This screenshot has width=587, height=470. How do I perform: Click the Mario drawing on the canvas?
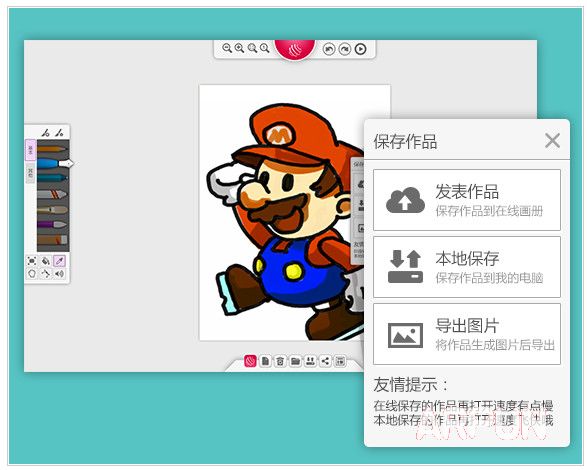click(x=286, y=221)
